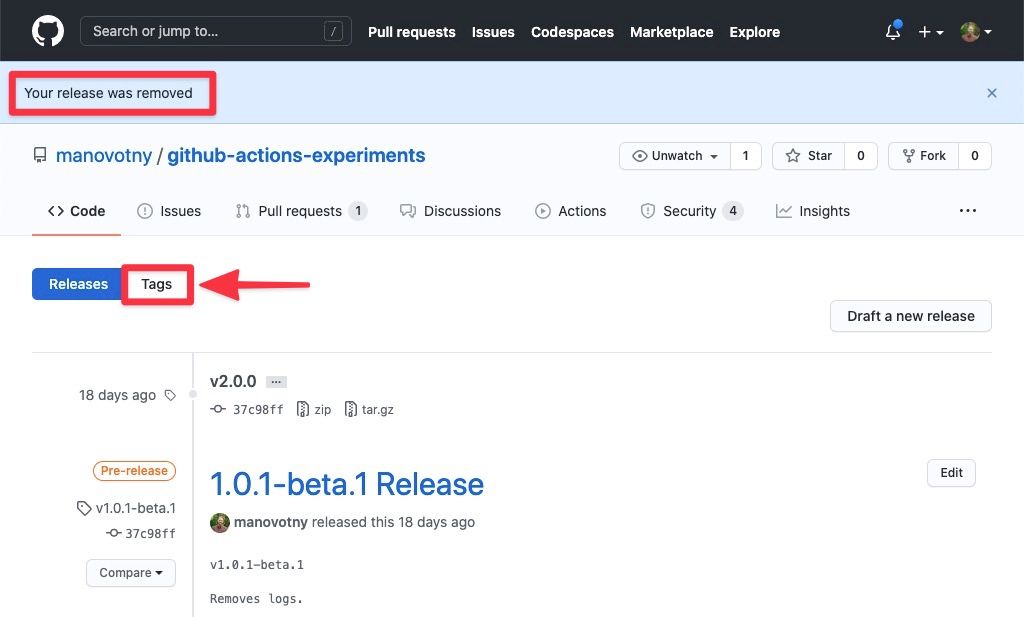Open the plus create-new dropdown
The image size is (1024, 617).
pos(931,31)
